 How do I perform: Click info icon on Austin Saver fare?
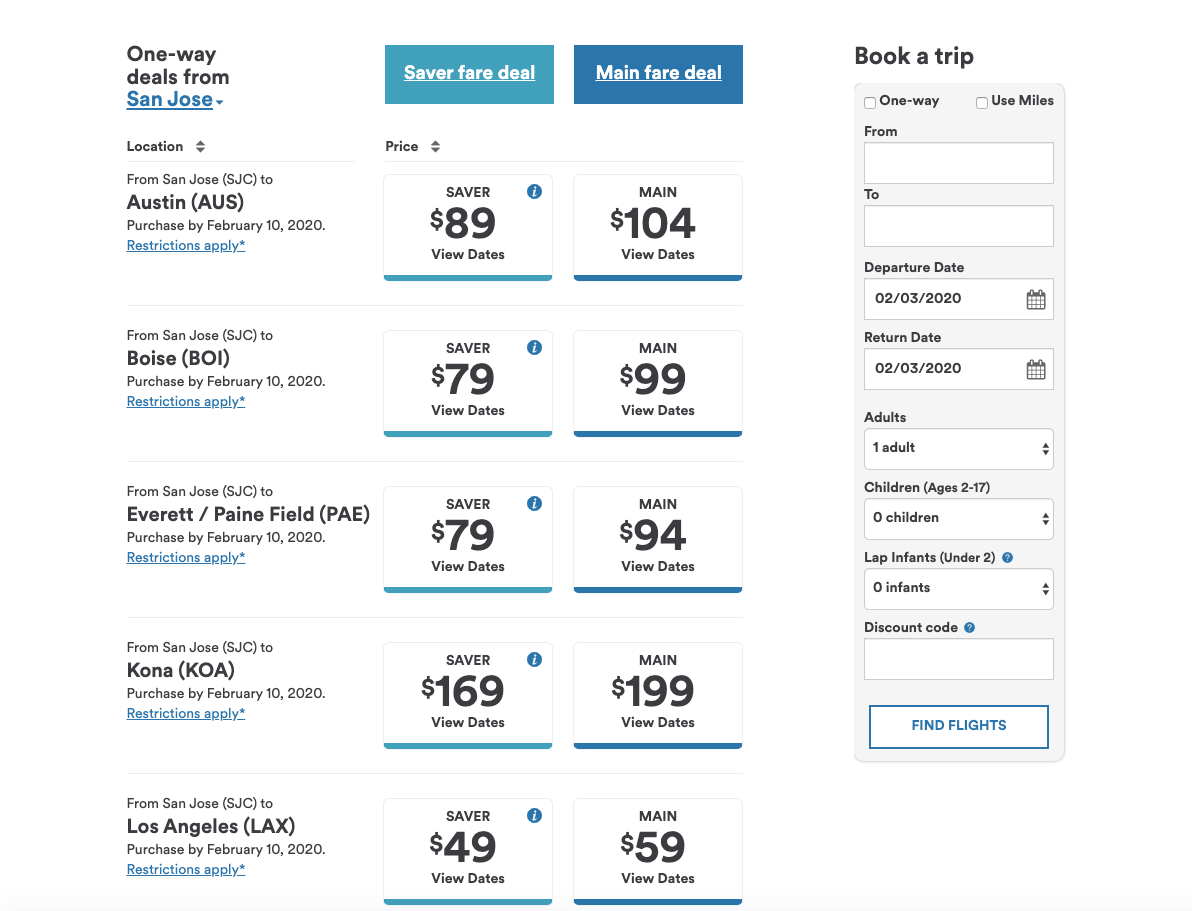point(534,192)
